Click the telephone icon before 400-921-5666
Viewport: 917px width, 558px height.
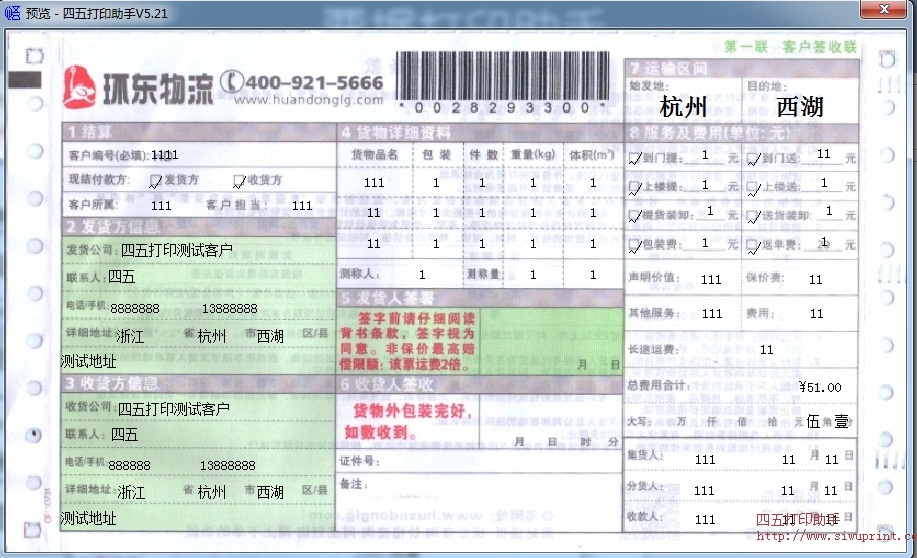pyautogui.click(x=232, y=82)
